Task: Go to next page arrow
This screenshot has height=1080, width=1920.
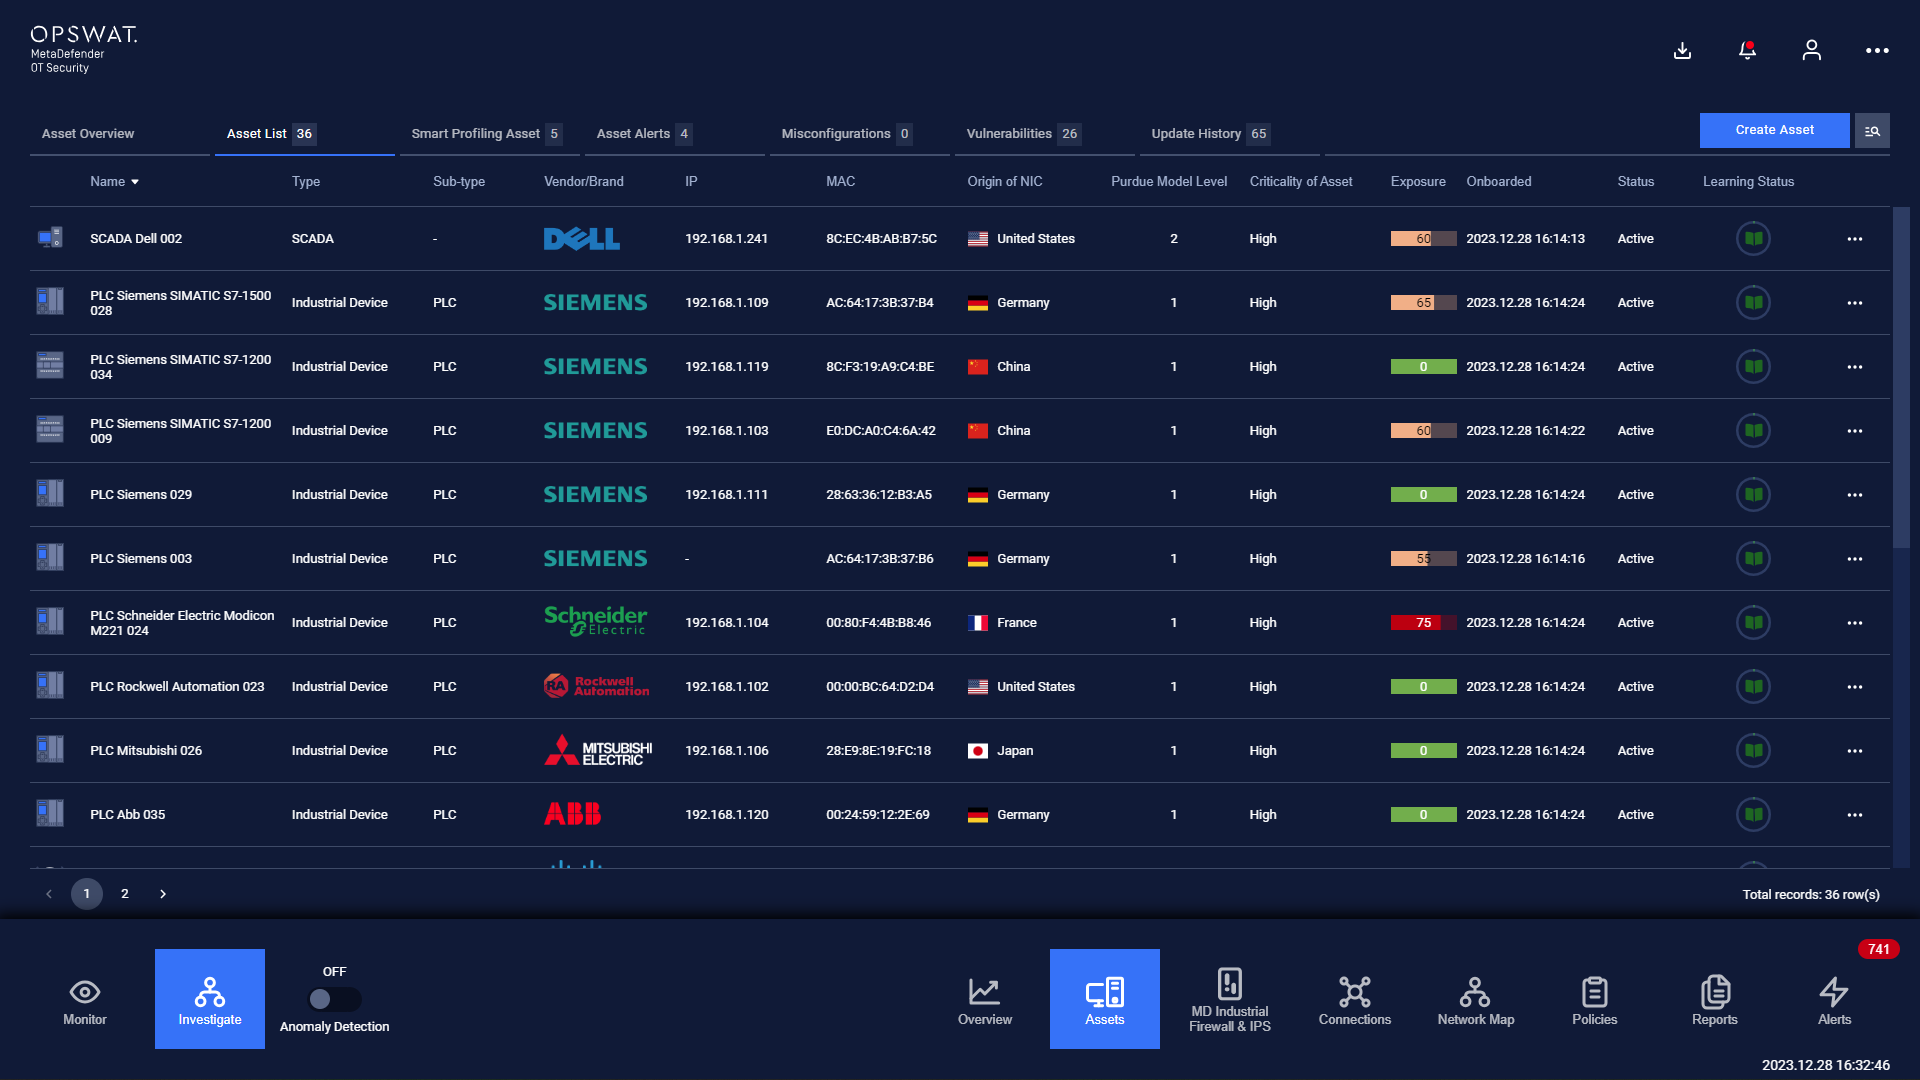Action: [x=163, y=894]
